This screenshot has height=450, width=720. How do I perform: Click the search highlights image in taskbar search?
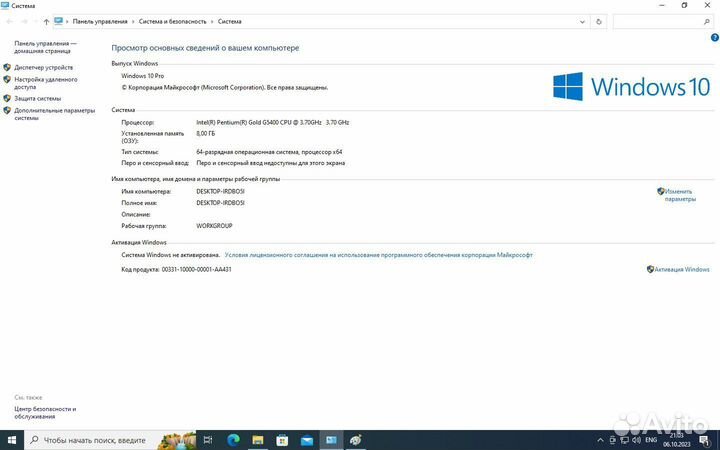(176, 441)
